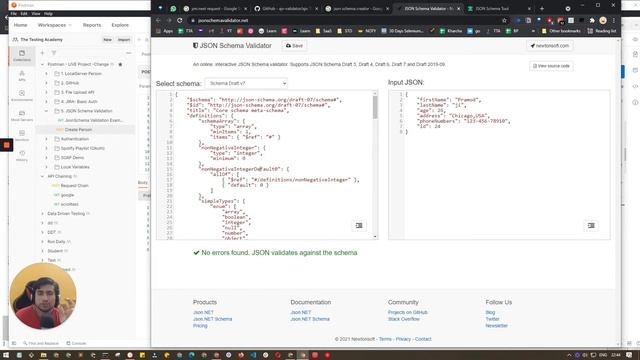Open File Explorer from taskbar
This screenshot has width=640, height=360.
tap(43, 355)
